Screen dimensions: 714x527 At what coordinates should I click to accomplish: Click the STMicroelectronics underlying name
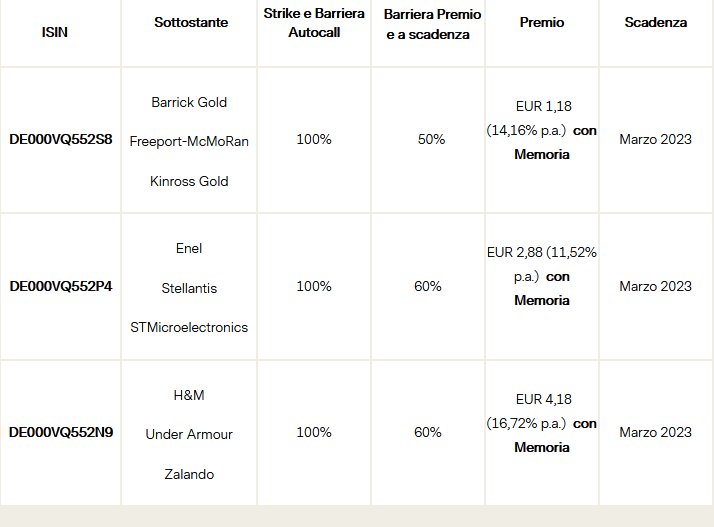click(189, 327)
